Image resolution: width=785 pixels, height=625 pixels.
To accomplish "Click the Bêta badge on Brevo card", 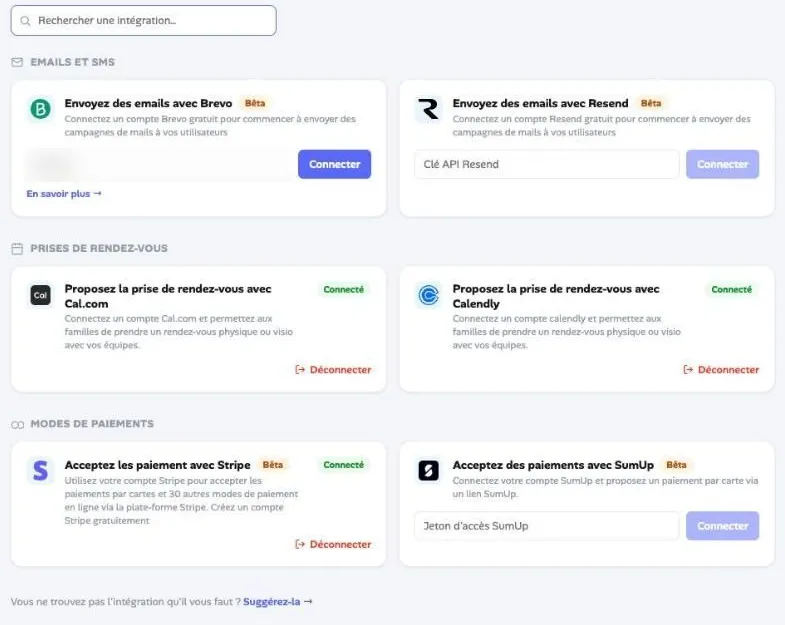I will point(255,103).
